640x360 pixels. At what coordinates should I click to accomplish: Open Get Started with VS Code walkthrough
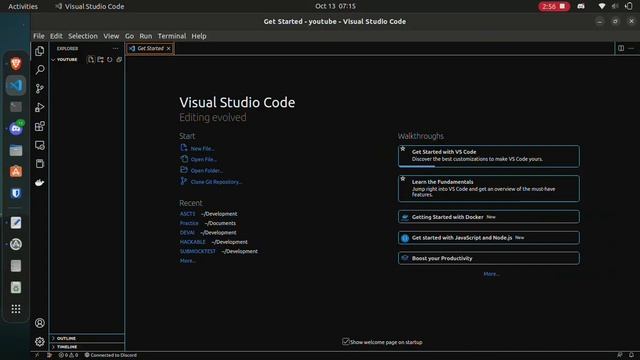coord(489,156)
